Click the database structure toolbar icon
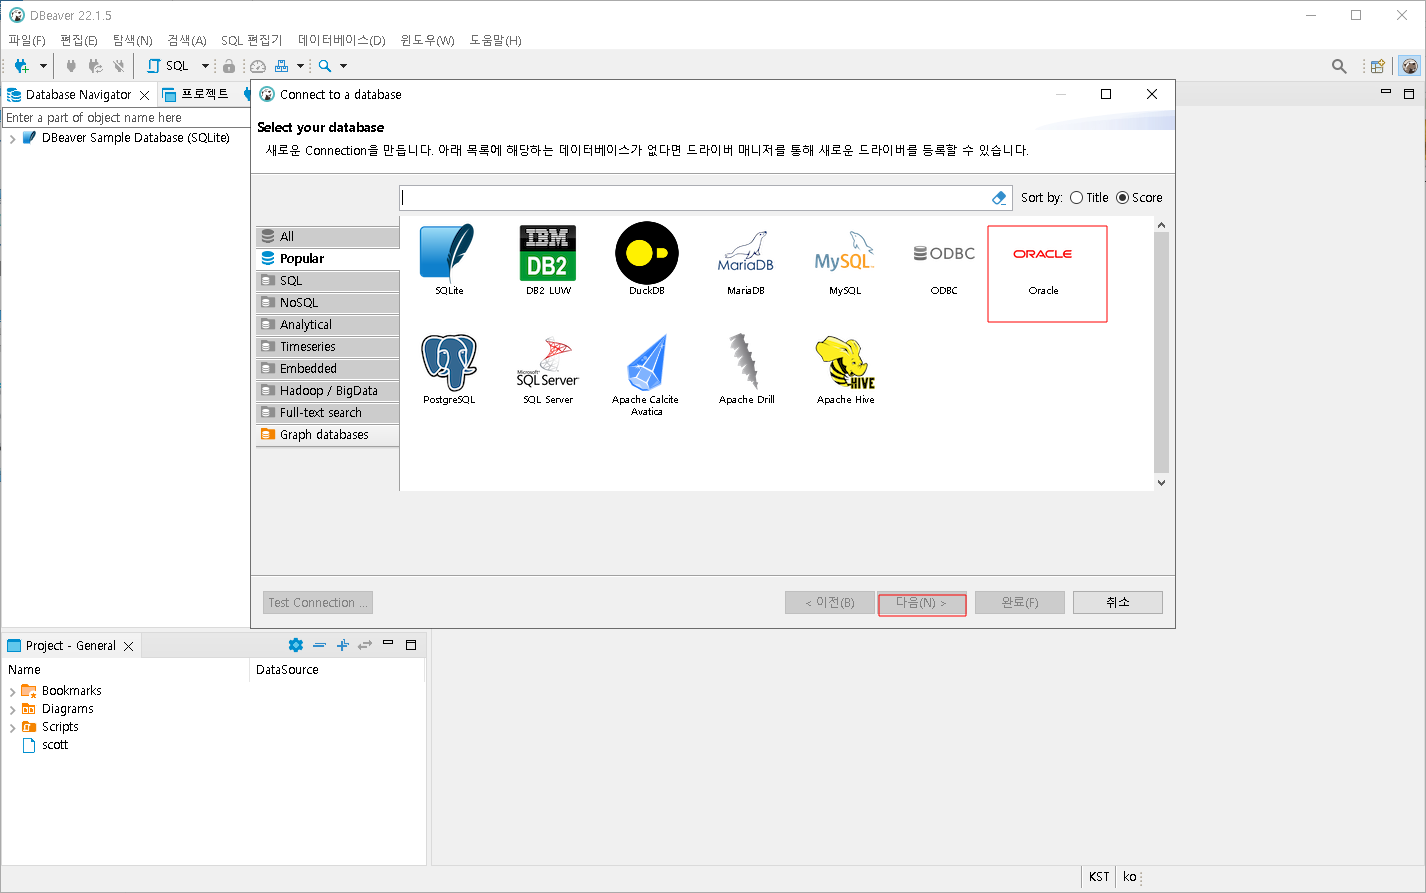Image resolution: width=1426 pixels, height=893 pixels. tap(282, 66)
